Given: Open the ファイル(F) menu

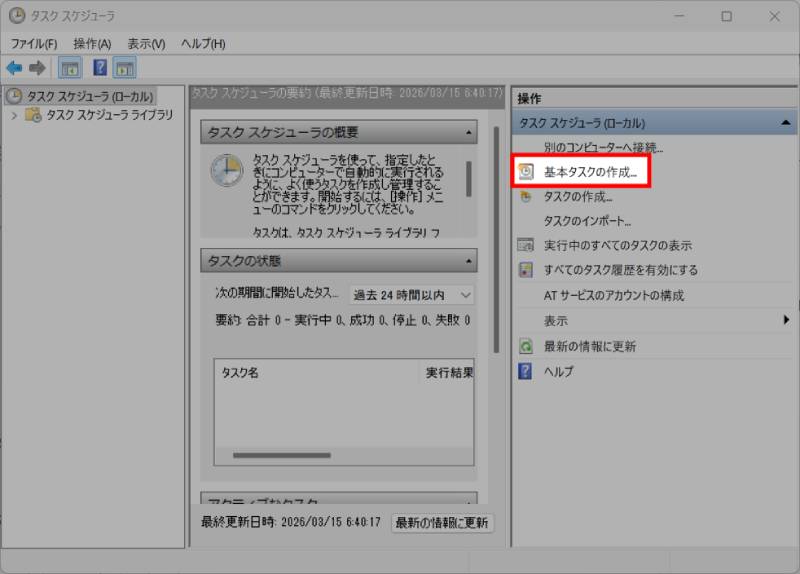Looking at the screenshot, I should click(34, 44).
